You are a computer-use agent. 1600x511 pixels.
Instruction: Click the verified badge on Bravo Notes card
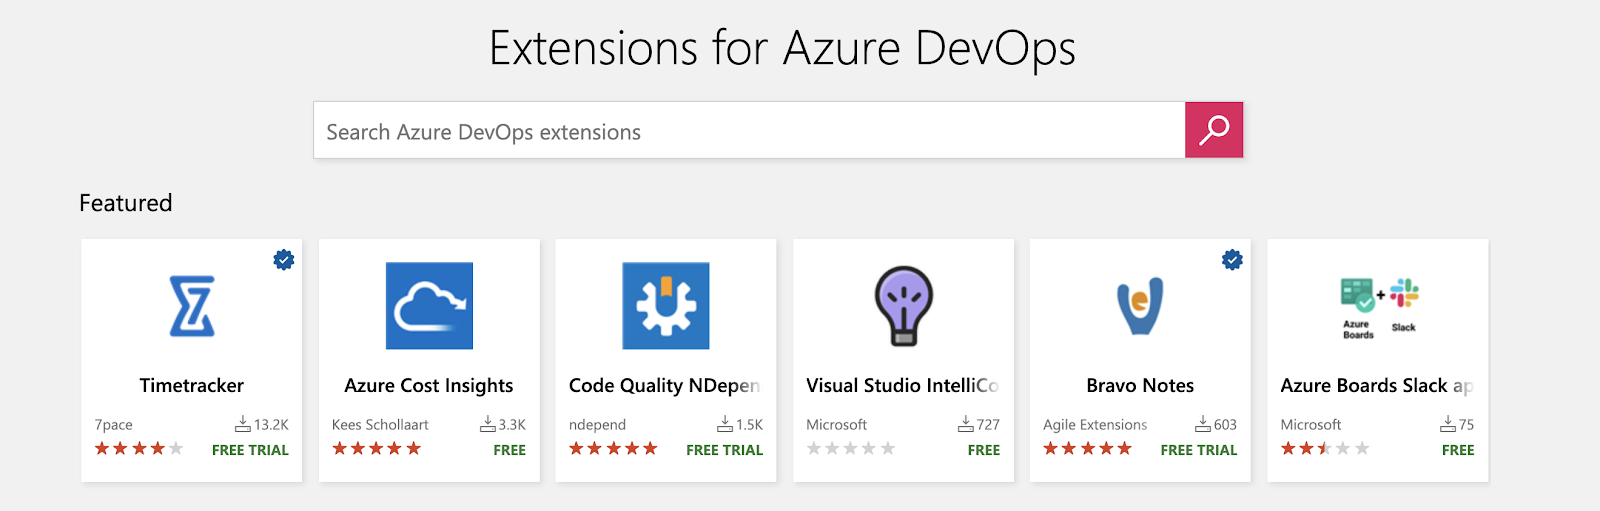tap(1232, 260)
